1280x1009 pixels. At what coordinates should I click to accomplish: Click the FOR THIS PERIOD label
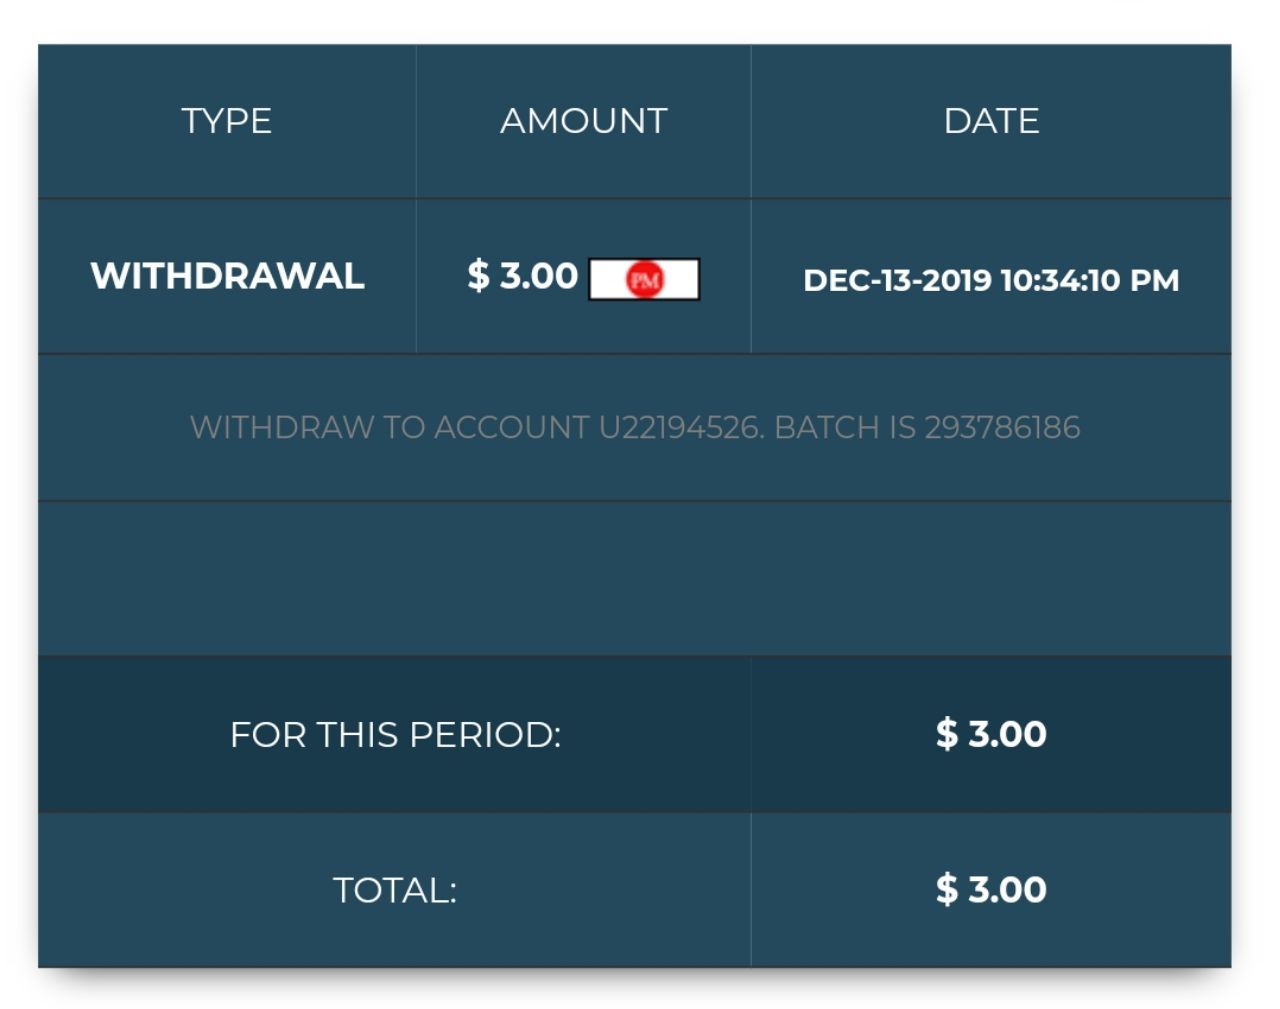click(x=395, y=735)
